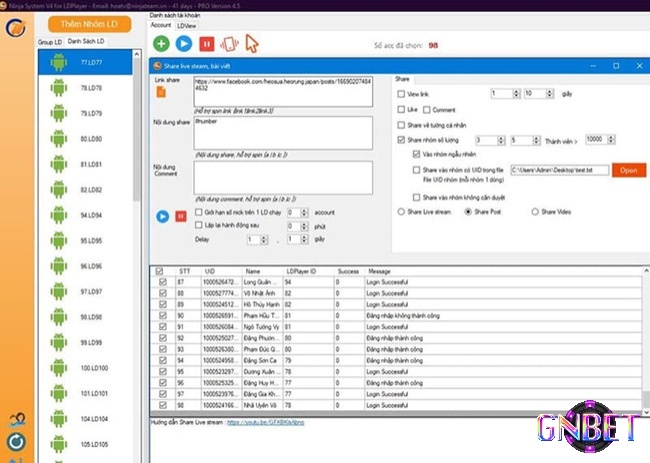This screenshot has height=463, width=650.
Task: Choose the Share Live stream radio option
Action: pyautogui.click(x=401, y=212)
